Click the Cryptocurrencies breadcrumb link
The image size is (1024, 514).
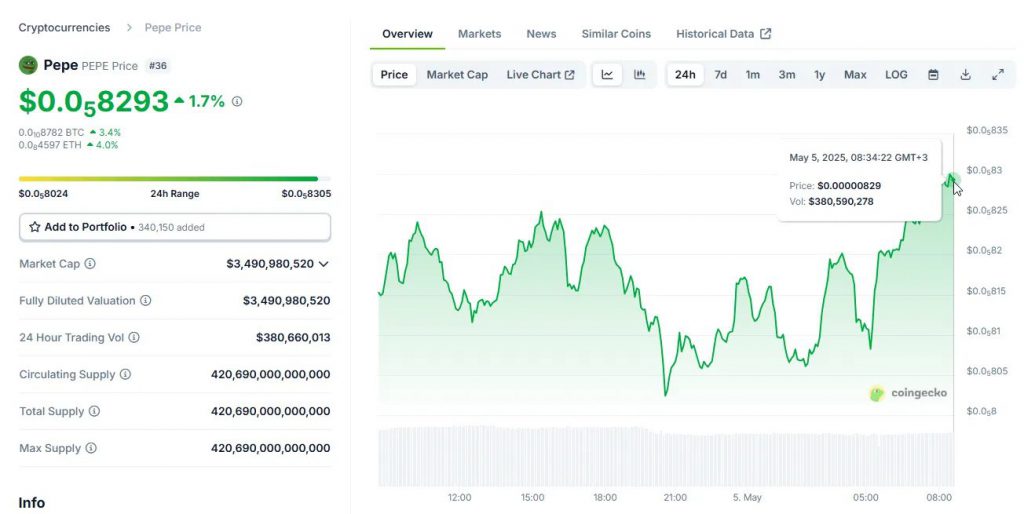(x=64, y=27)
